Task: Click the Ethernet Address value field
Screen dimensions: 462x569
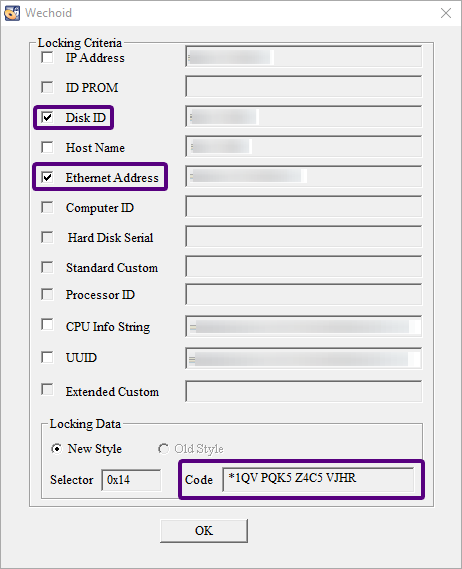Action: click(304, 176)
